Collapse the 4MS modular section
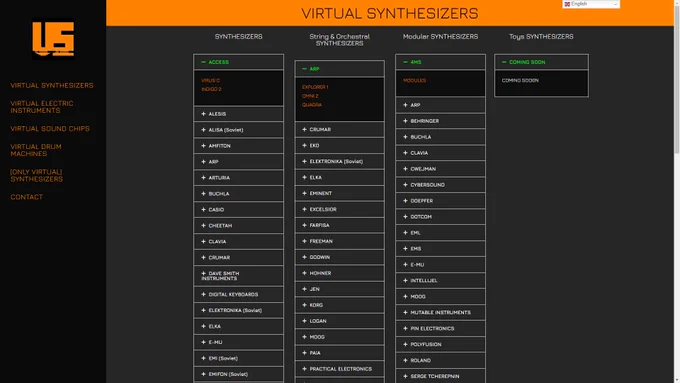Image resolution: width=680 pixels, height=383 pixels. tap(440, 62)
